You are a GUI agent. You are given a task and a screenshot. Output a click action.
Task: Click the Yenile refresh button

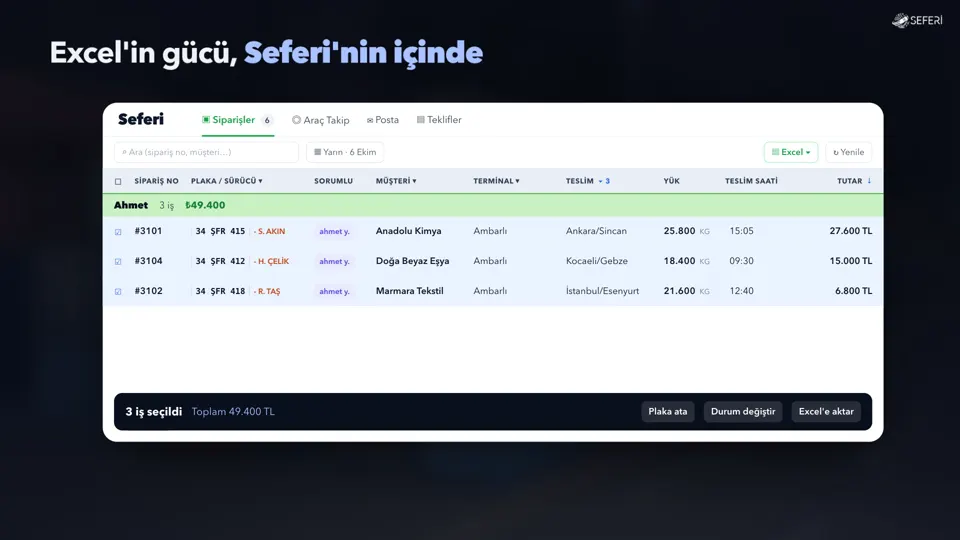click(849, 152)
